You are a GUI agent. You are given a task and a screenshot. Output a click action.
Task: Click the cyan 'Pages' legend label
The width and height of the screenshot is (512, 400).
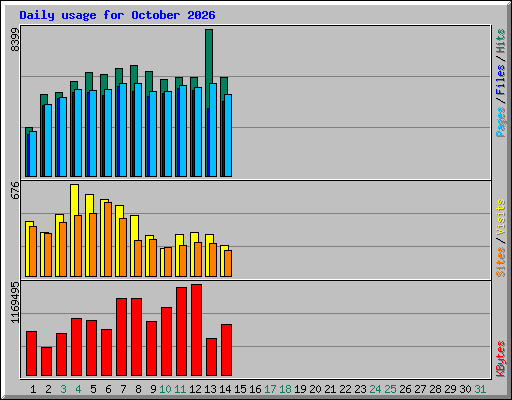click(500, 122)
